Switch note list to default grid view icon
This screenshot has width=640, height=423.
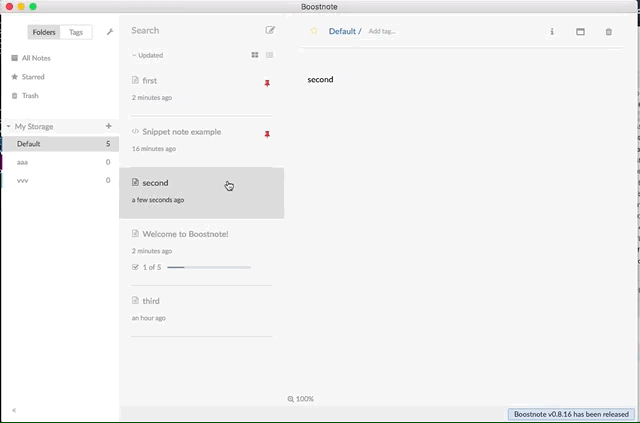pyautogui.click(x=255, y=55)
